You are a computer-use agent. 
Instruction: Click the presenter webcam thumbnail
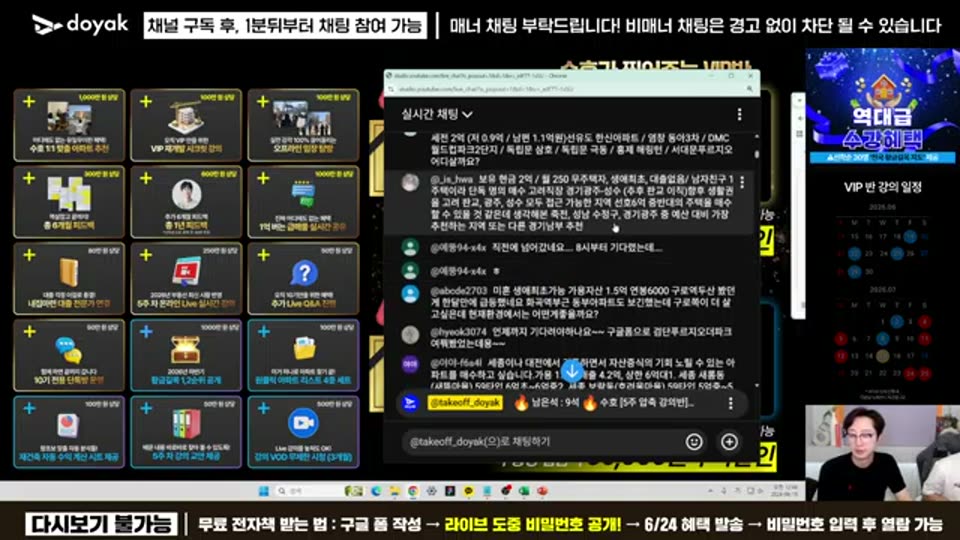point(882,453)
